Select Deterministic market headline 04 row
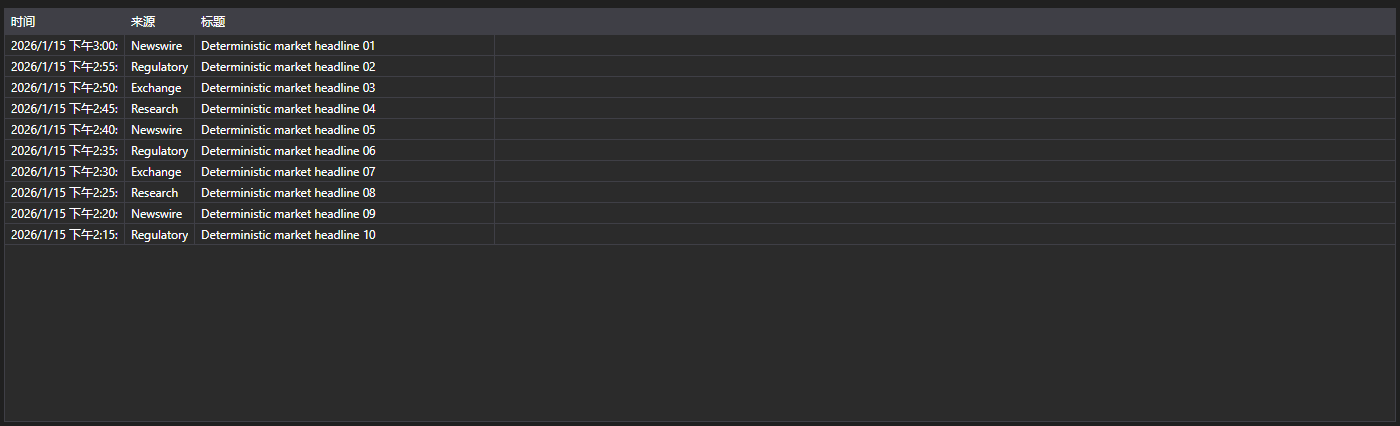The height and width of the screenshot is (426, 1400). click(x=699, y=108)
